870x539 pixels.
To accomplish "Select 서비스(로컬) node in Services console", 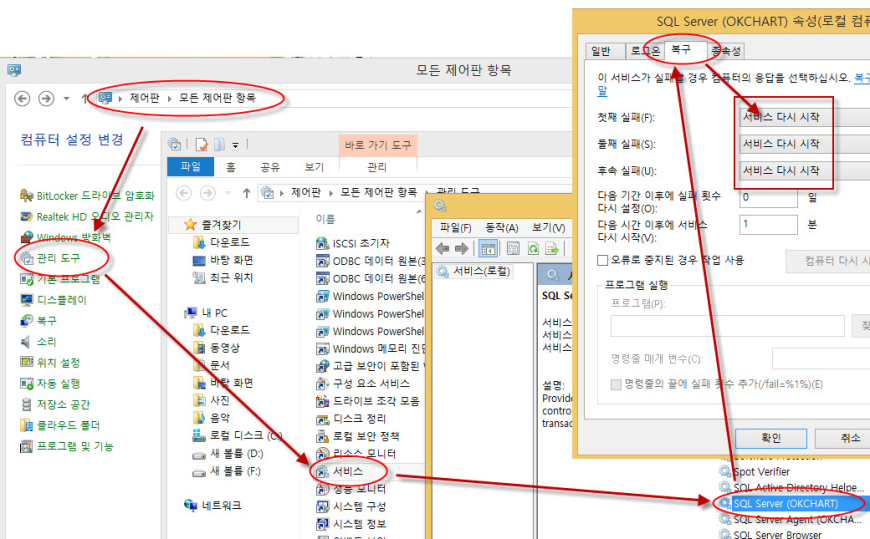I will tap(473, 271).
